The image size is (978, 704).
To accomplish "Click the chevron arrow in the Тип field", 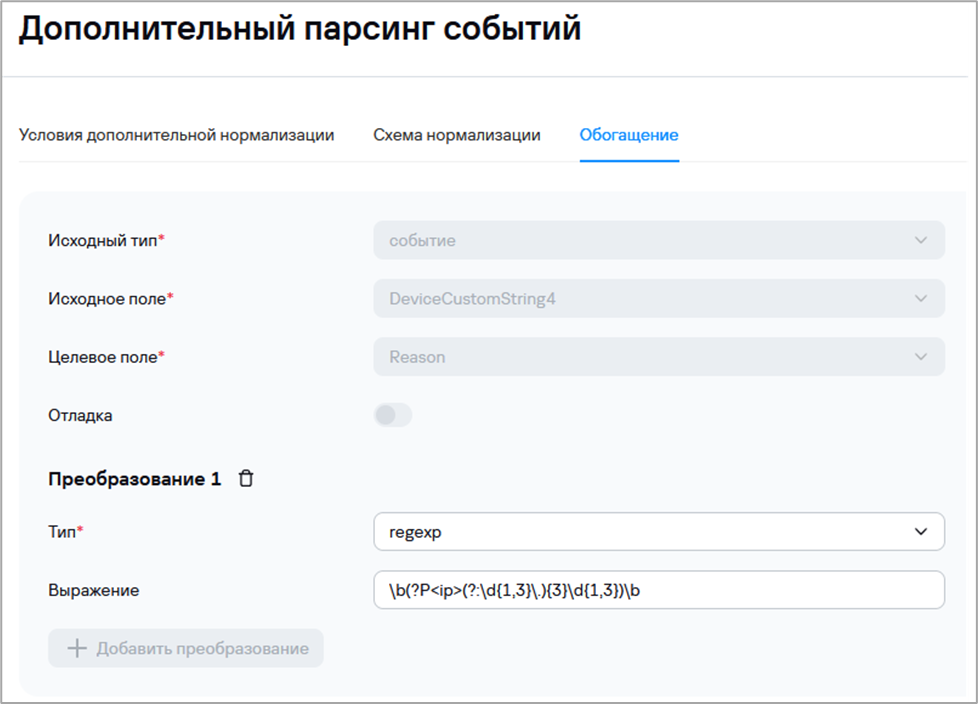I will (920, 532).
